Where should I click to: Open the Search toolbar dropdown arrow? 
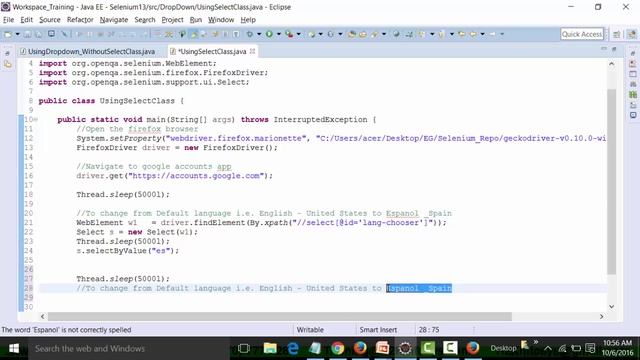coord(384,34)
